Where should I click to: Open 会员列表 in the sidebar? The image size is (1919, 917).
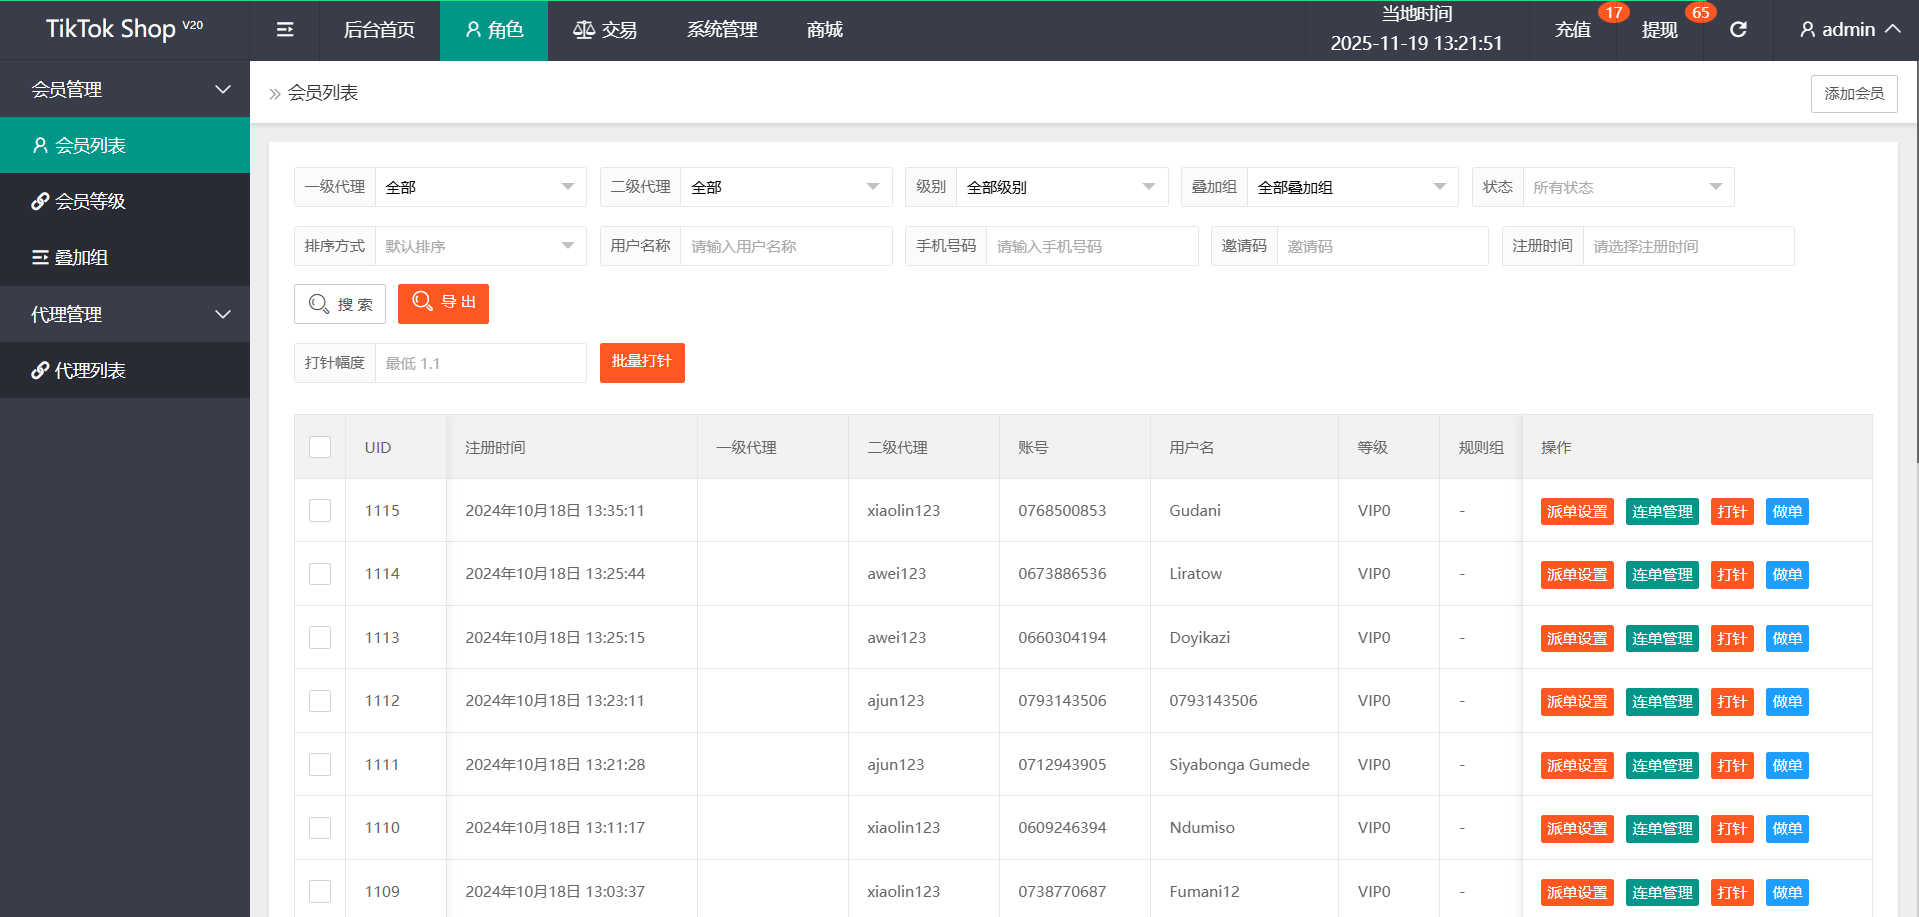click(x=125, y=145)
